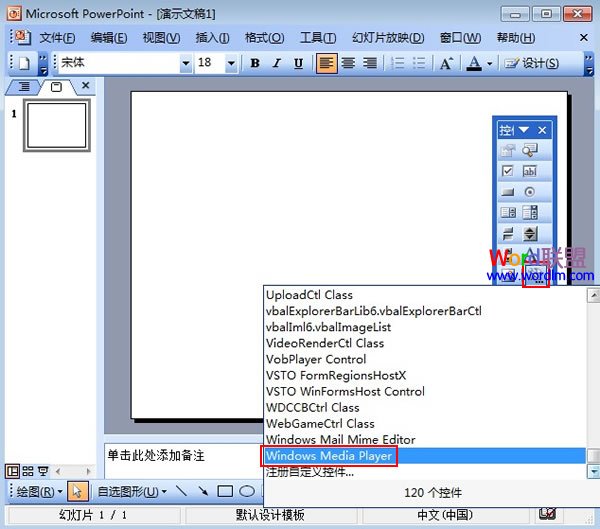Expand the formatting toolbar options chevron
The height and width of the screenshot is (529, 600).
pos(589,64)
